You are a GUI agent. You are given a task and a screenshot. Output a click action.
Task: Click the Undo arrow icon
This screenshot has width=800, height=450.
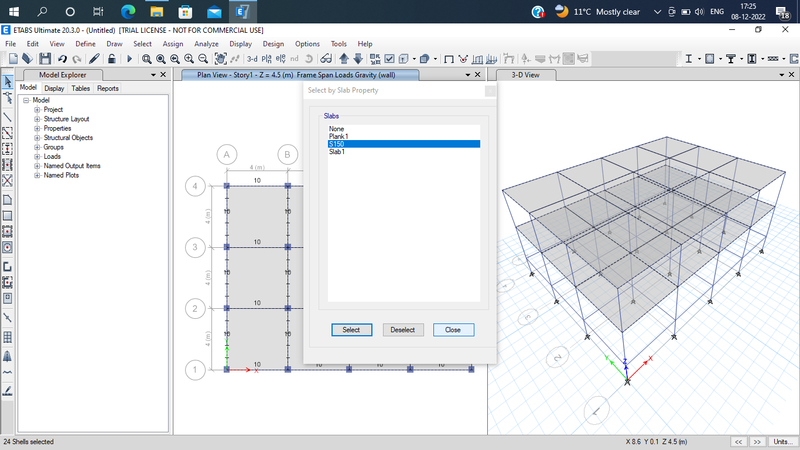[62, 59]
